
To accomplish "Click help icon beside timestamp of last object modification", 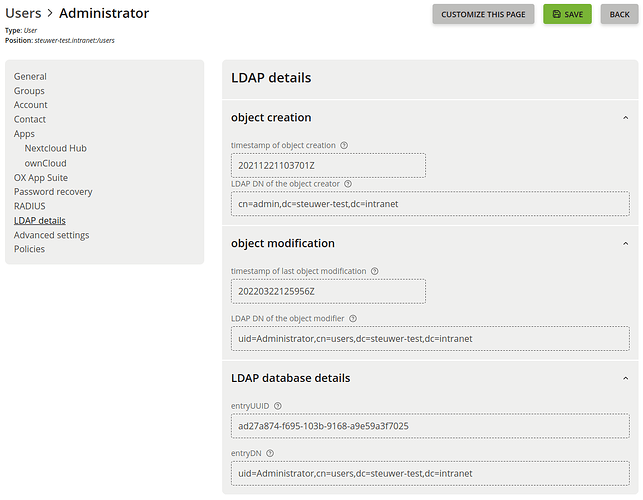I will click(x=375, y=271).
